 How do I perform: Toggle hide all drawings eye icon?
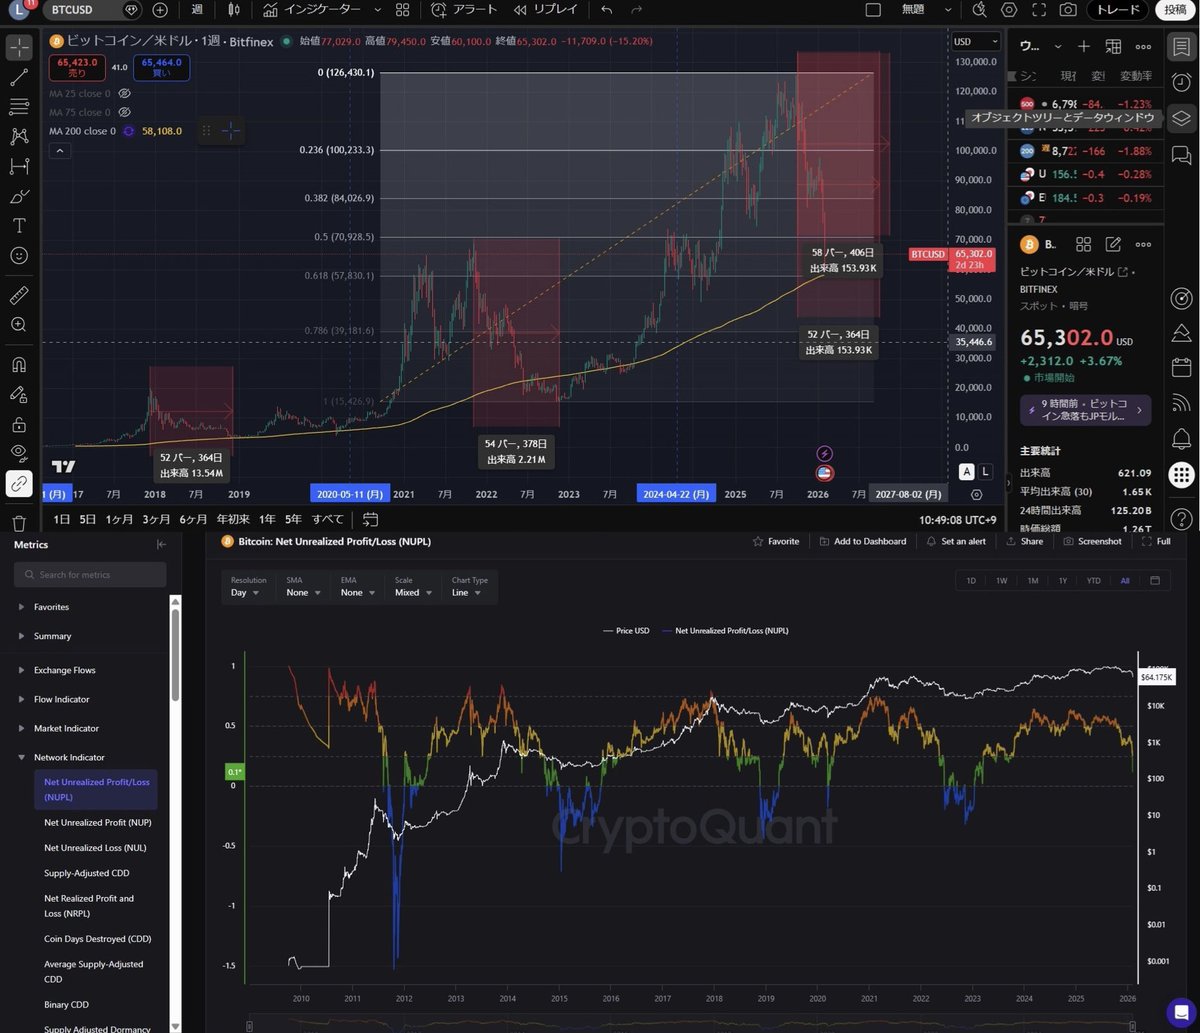19,454
